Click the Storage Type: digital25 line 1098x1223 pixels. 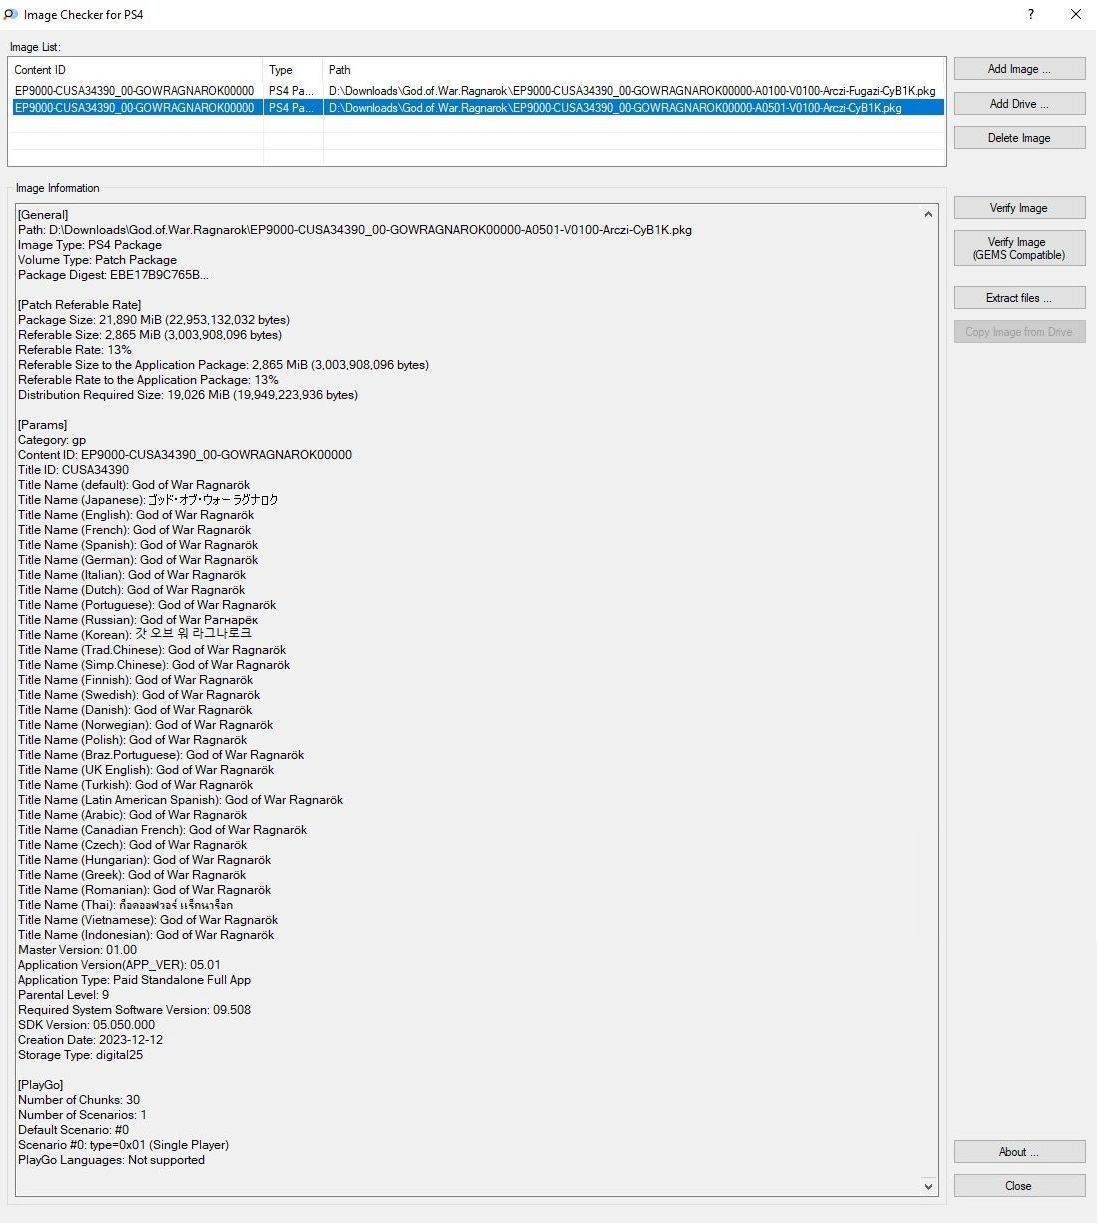click(80, 1055)
